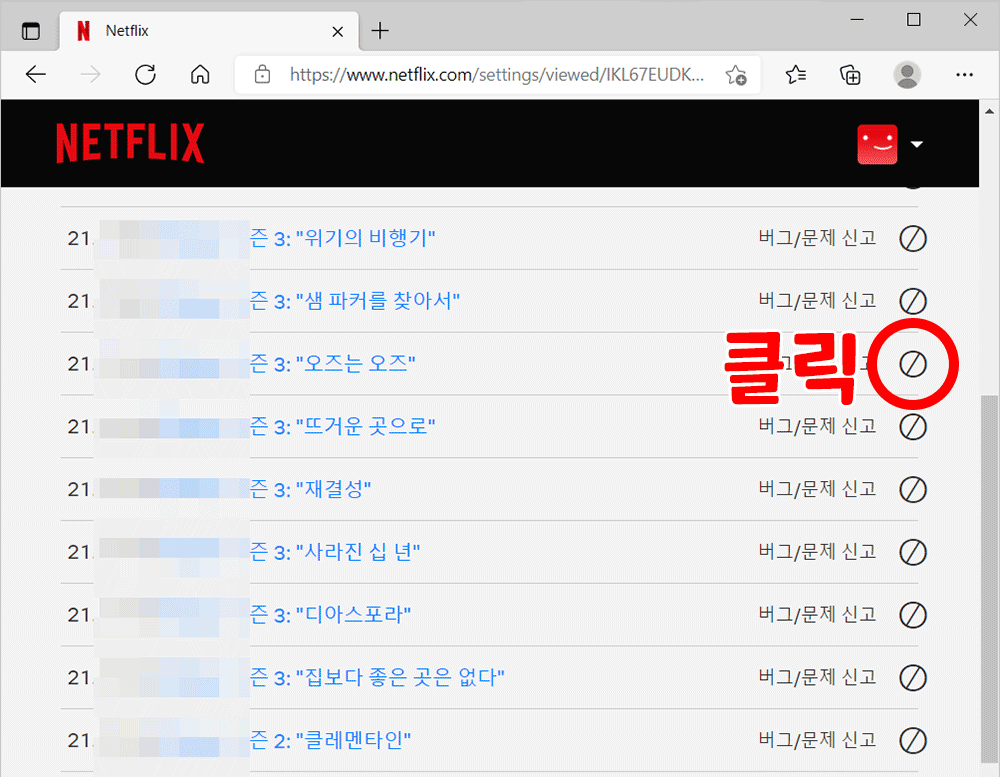1000x777 pixels.
Task: Click the scrollbar up arrow
Action: [989, 111]
